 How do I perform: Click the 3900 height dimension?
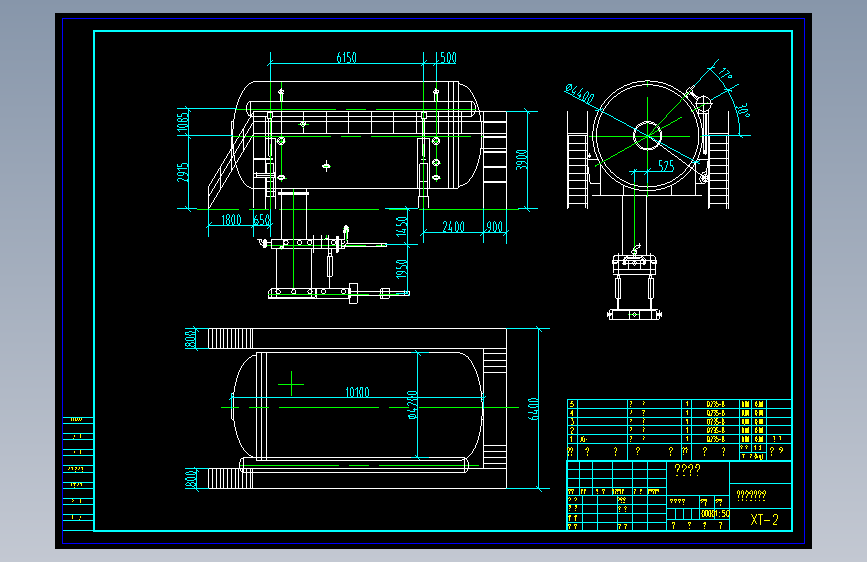pyautogui.click(x=521, y=159)
